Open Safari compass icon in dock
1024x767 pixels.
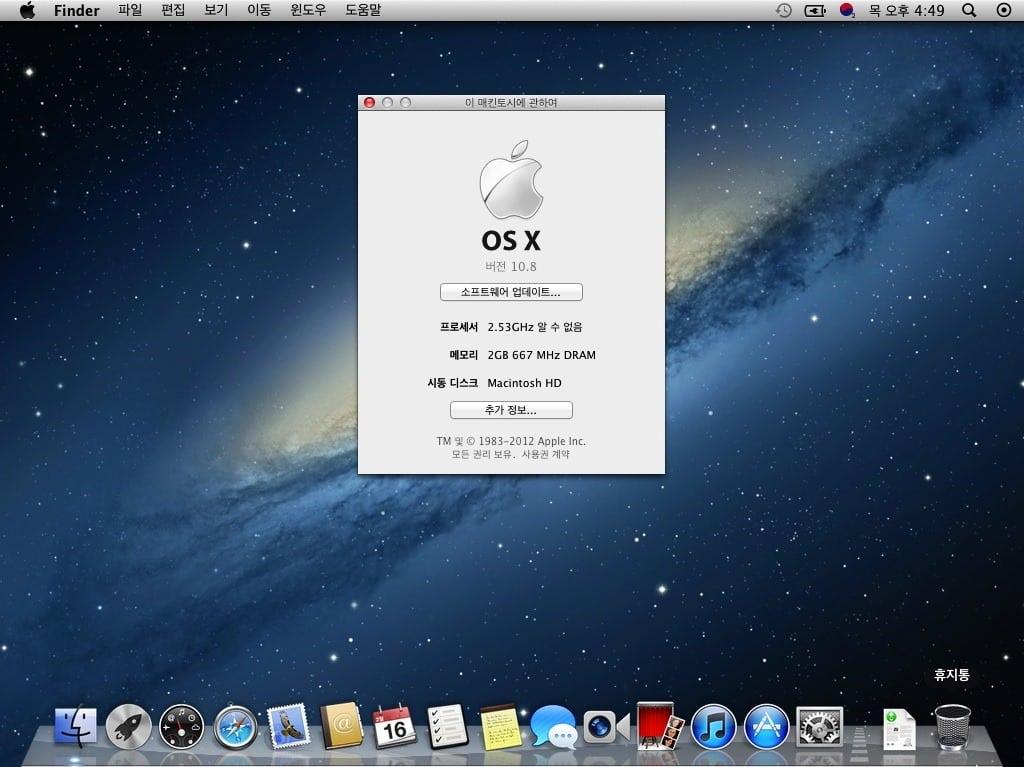236,726
